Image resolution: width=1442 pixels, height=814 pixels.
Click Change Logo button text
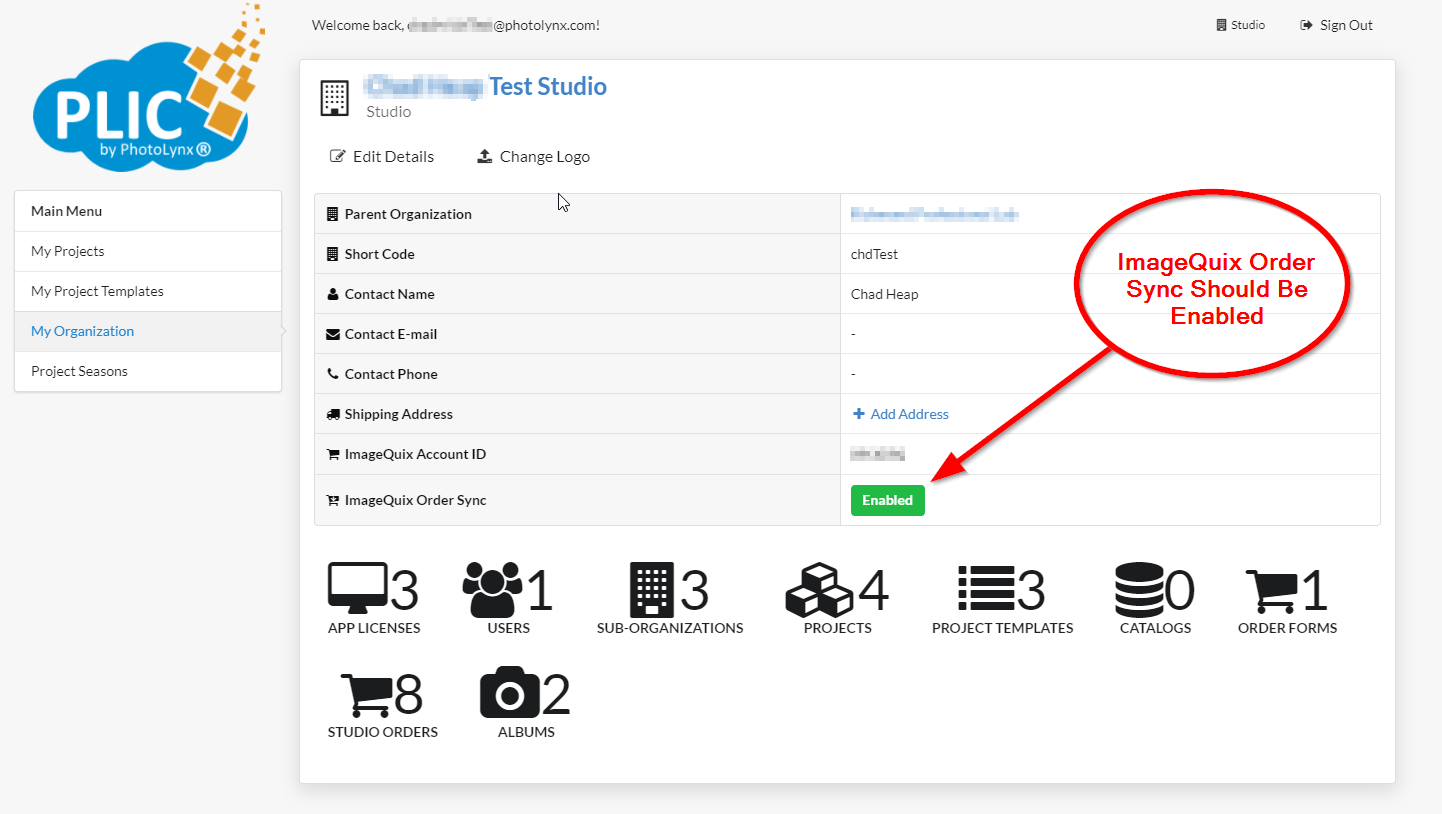pyautogui.click(x=545, y=157)
